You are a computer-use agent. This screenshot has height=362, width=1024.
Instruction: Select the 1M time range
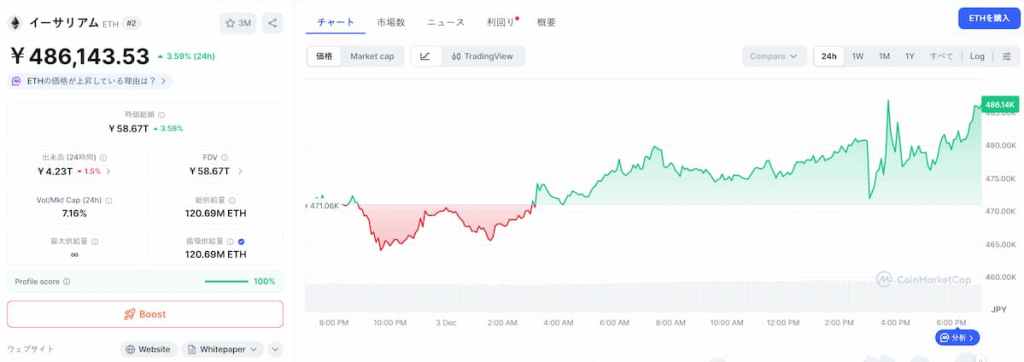pos(884,56)
